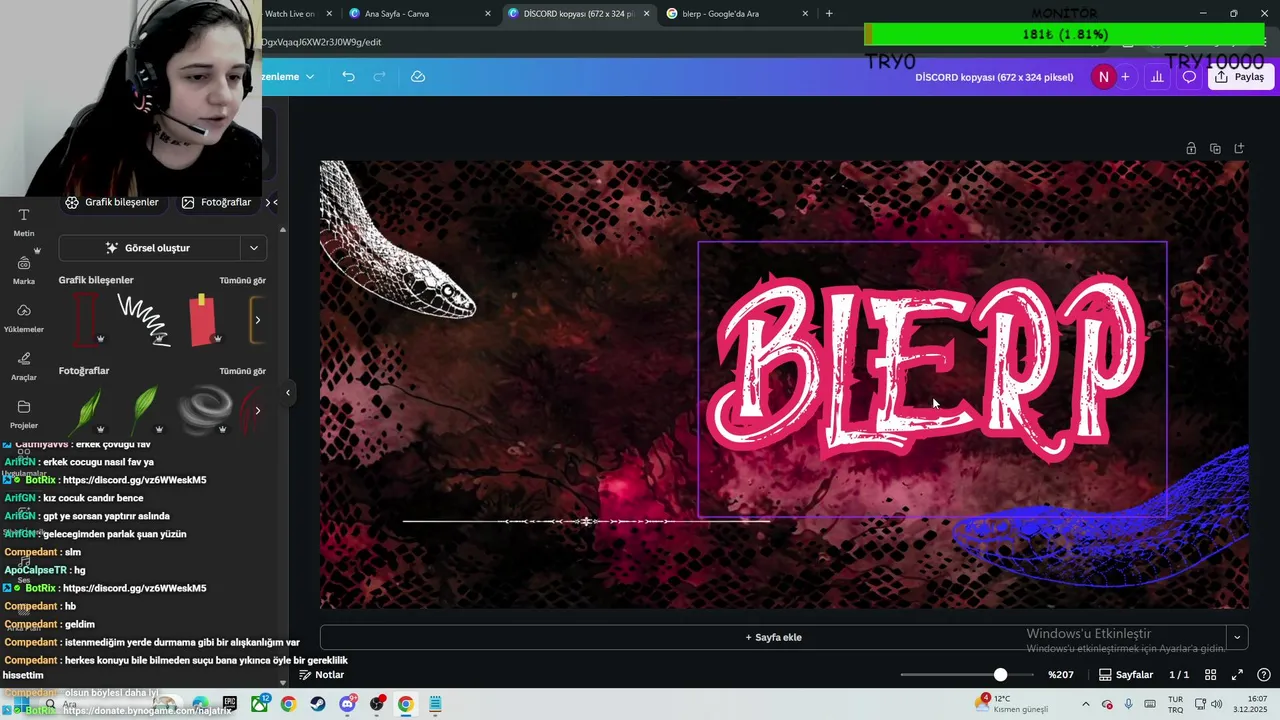Open the analytics bar chart icon

1157,77
